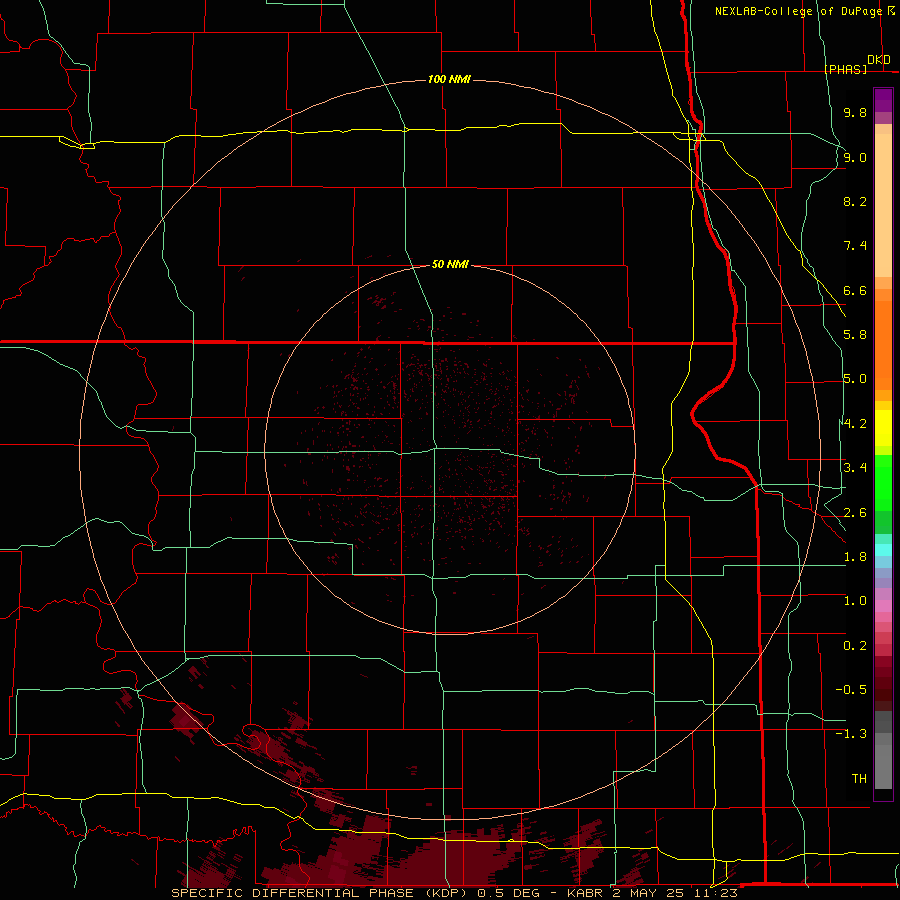This screenshot has height=900, width=900.
Task: Click the 5.0 legend value
Action: click(855, 379)
